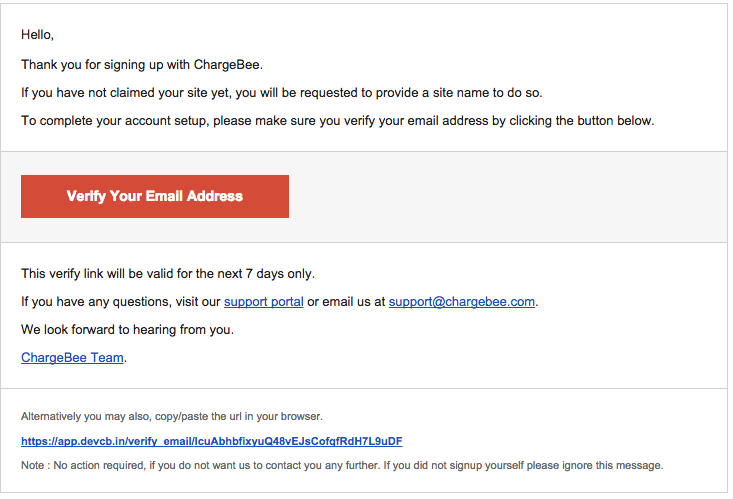Click the To complete your account setup line
The width and height of the screenshot is (733, 499).
pos(338,121)
